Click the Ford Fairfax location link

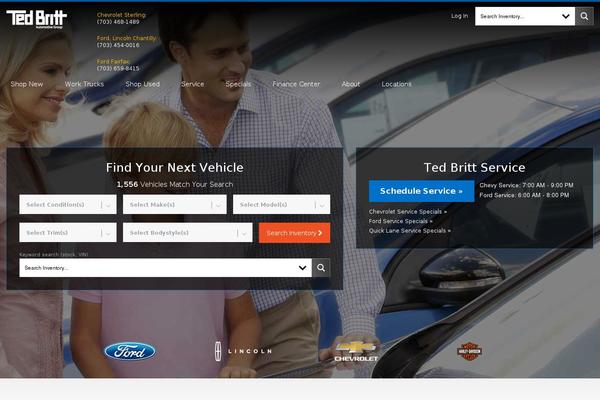[113, 62]
